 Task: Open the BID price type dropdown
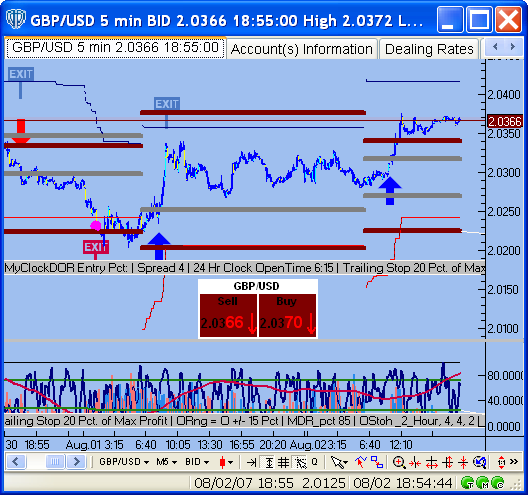[x=197, y=462]
